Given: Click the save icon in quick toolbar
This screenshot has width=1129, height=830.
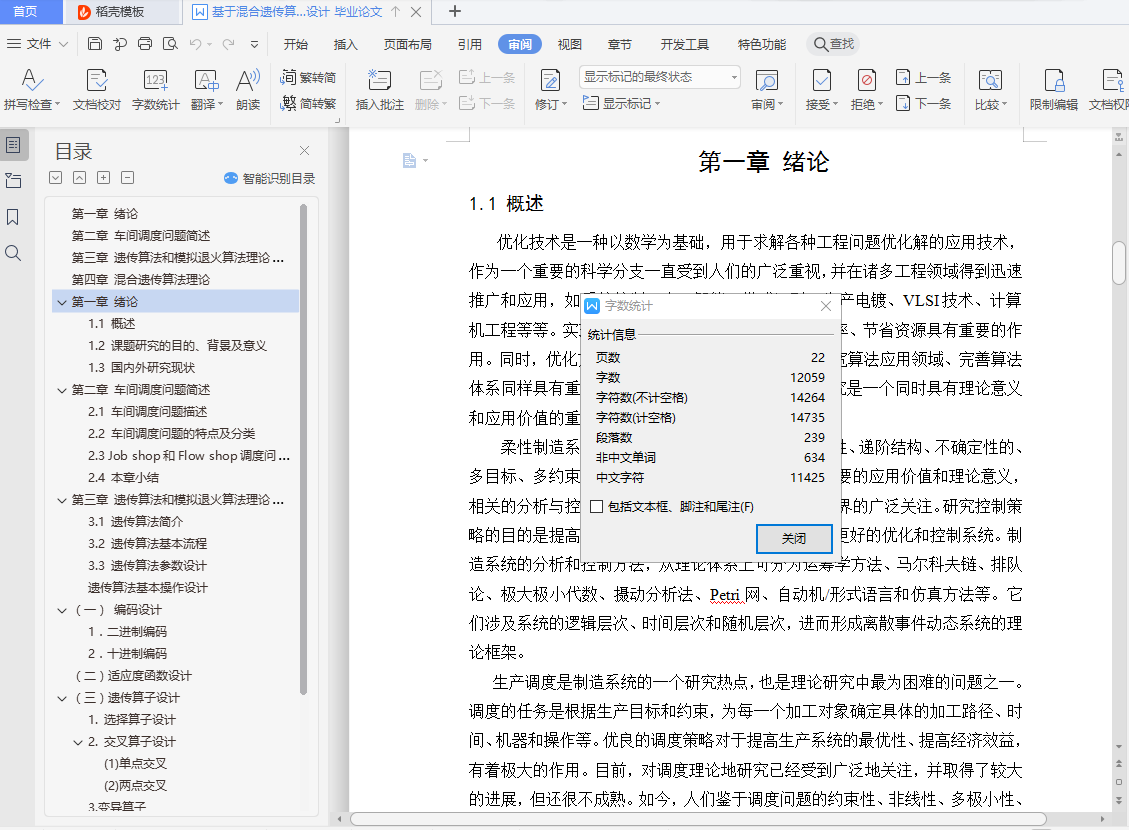Looking at the screenshot, I should [95, 44].
